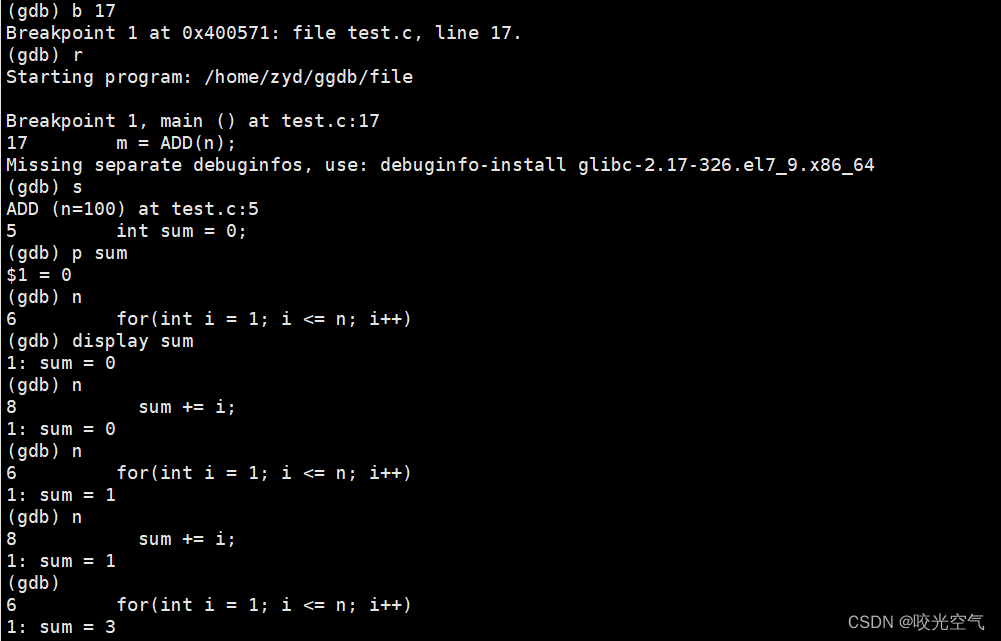Click the '$1 = 0' print result

click(x=39, y=275)
